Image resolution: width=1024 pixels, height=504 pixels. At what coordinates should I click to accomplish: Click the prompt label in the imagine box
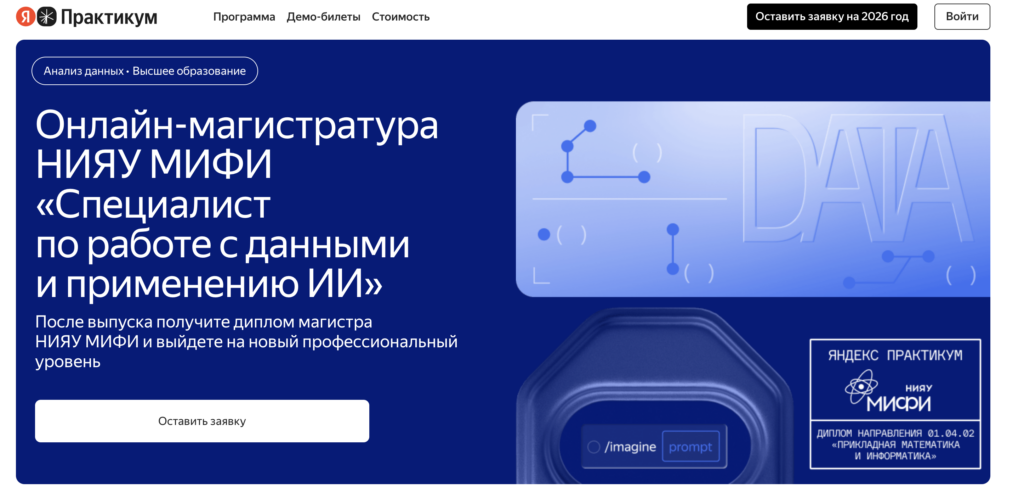[x=690, y=448]
